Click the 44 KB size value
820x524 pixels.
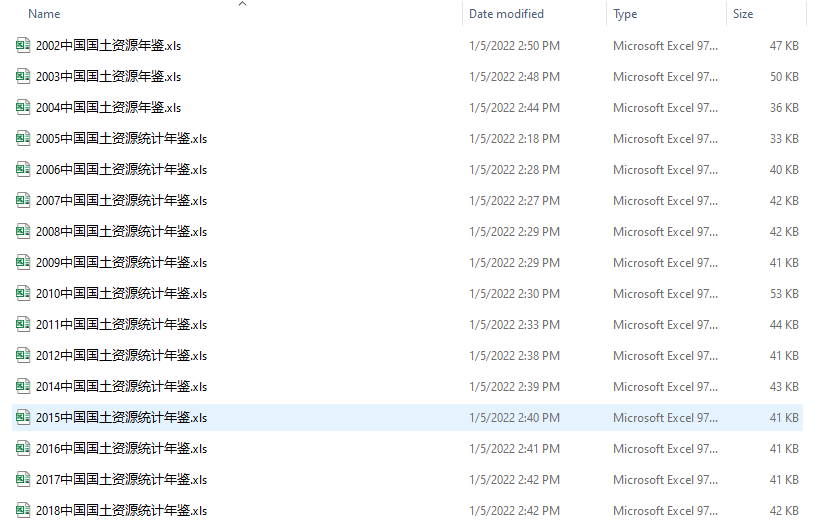tap(784, 324)
